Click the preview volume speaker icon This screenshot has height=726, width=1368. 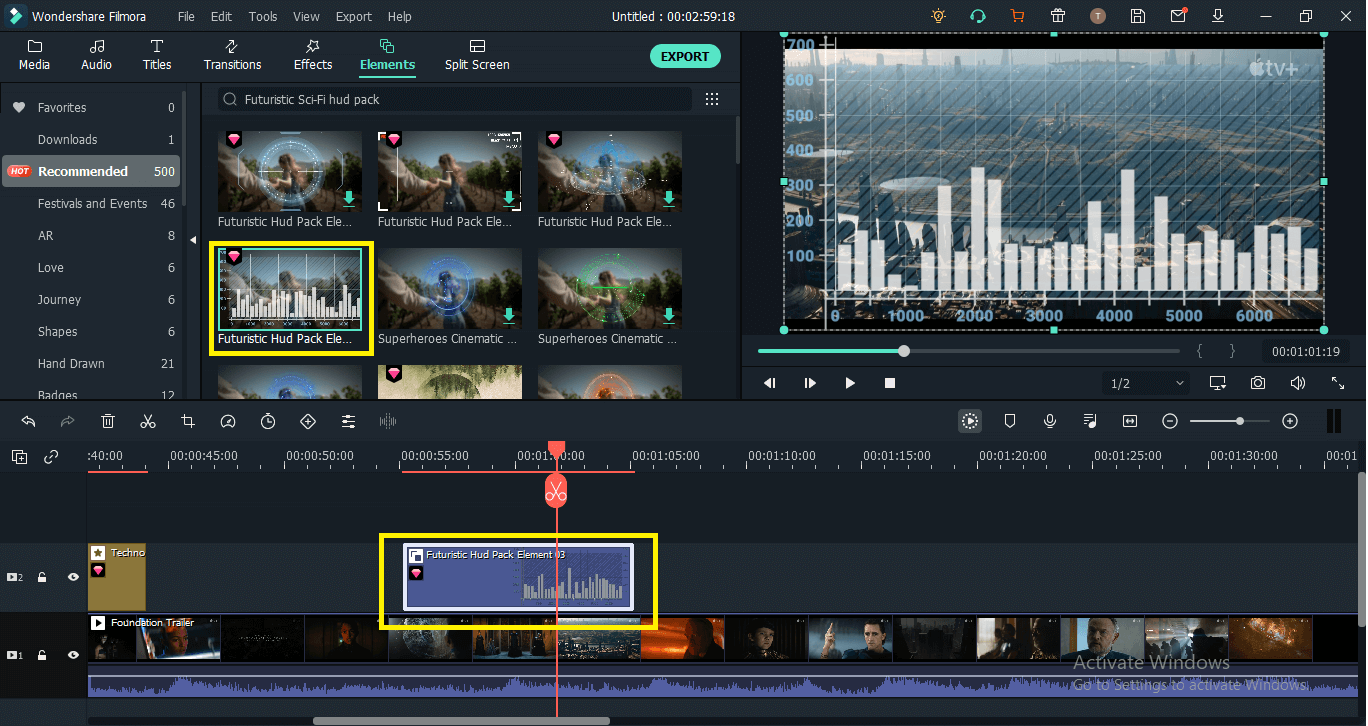pos(1297,383)
